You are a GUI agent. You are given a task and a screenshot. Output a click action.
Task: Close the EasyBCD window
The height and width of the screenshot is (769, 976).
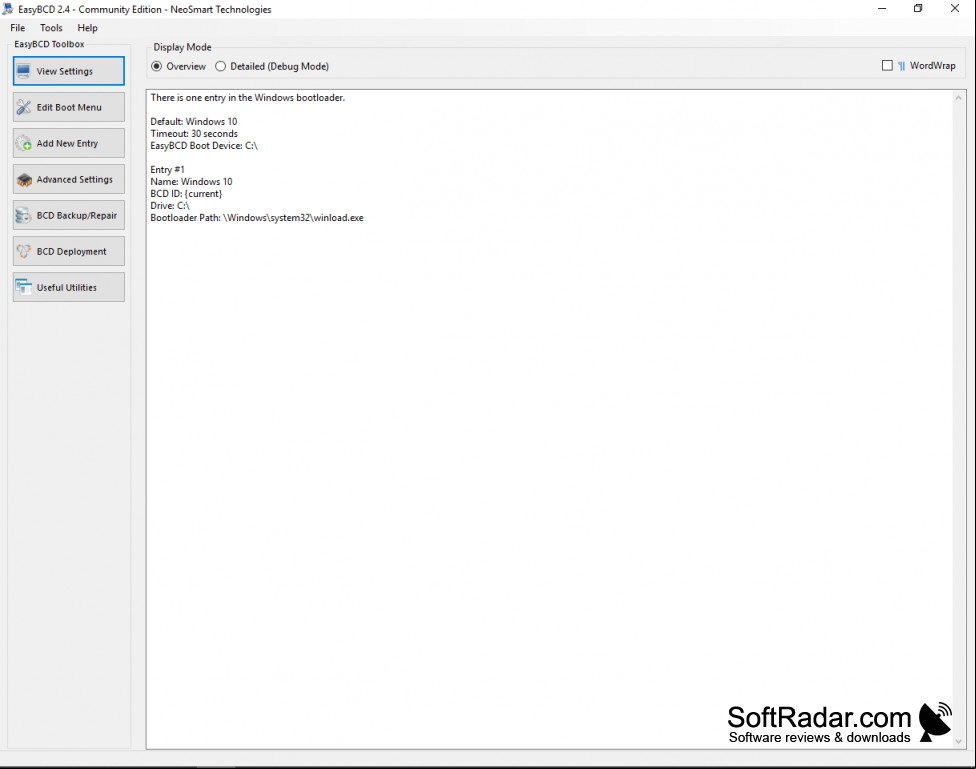coord(955,9)
